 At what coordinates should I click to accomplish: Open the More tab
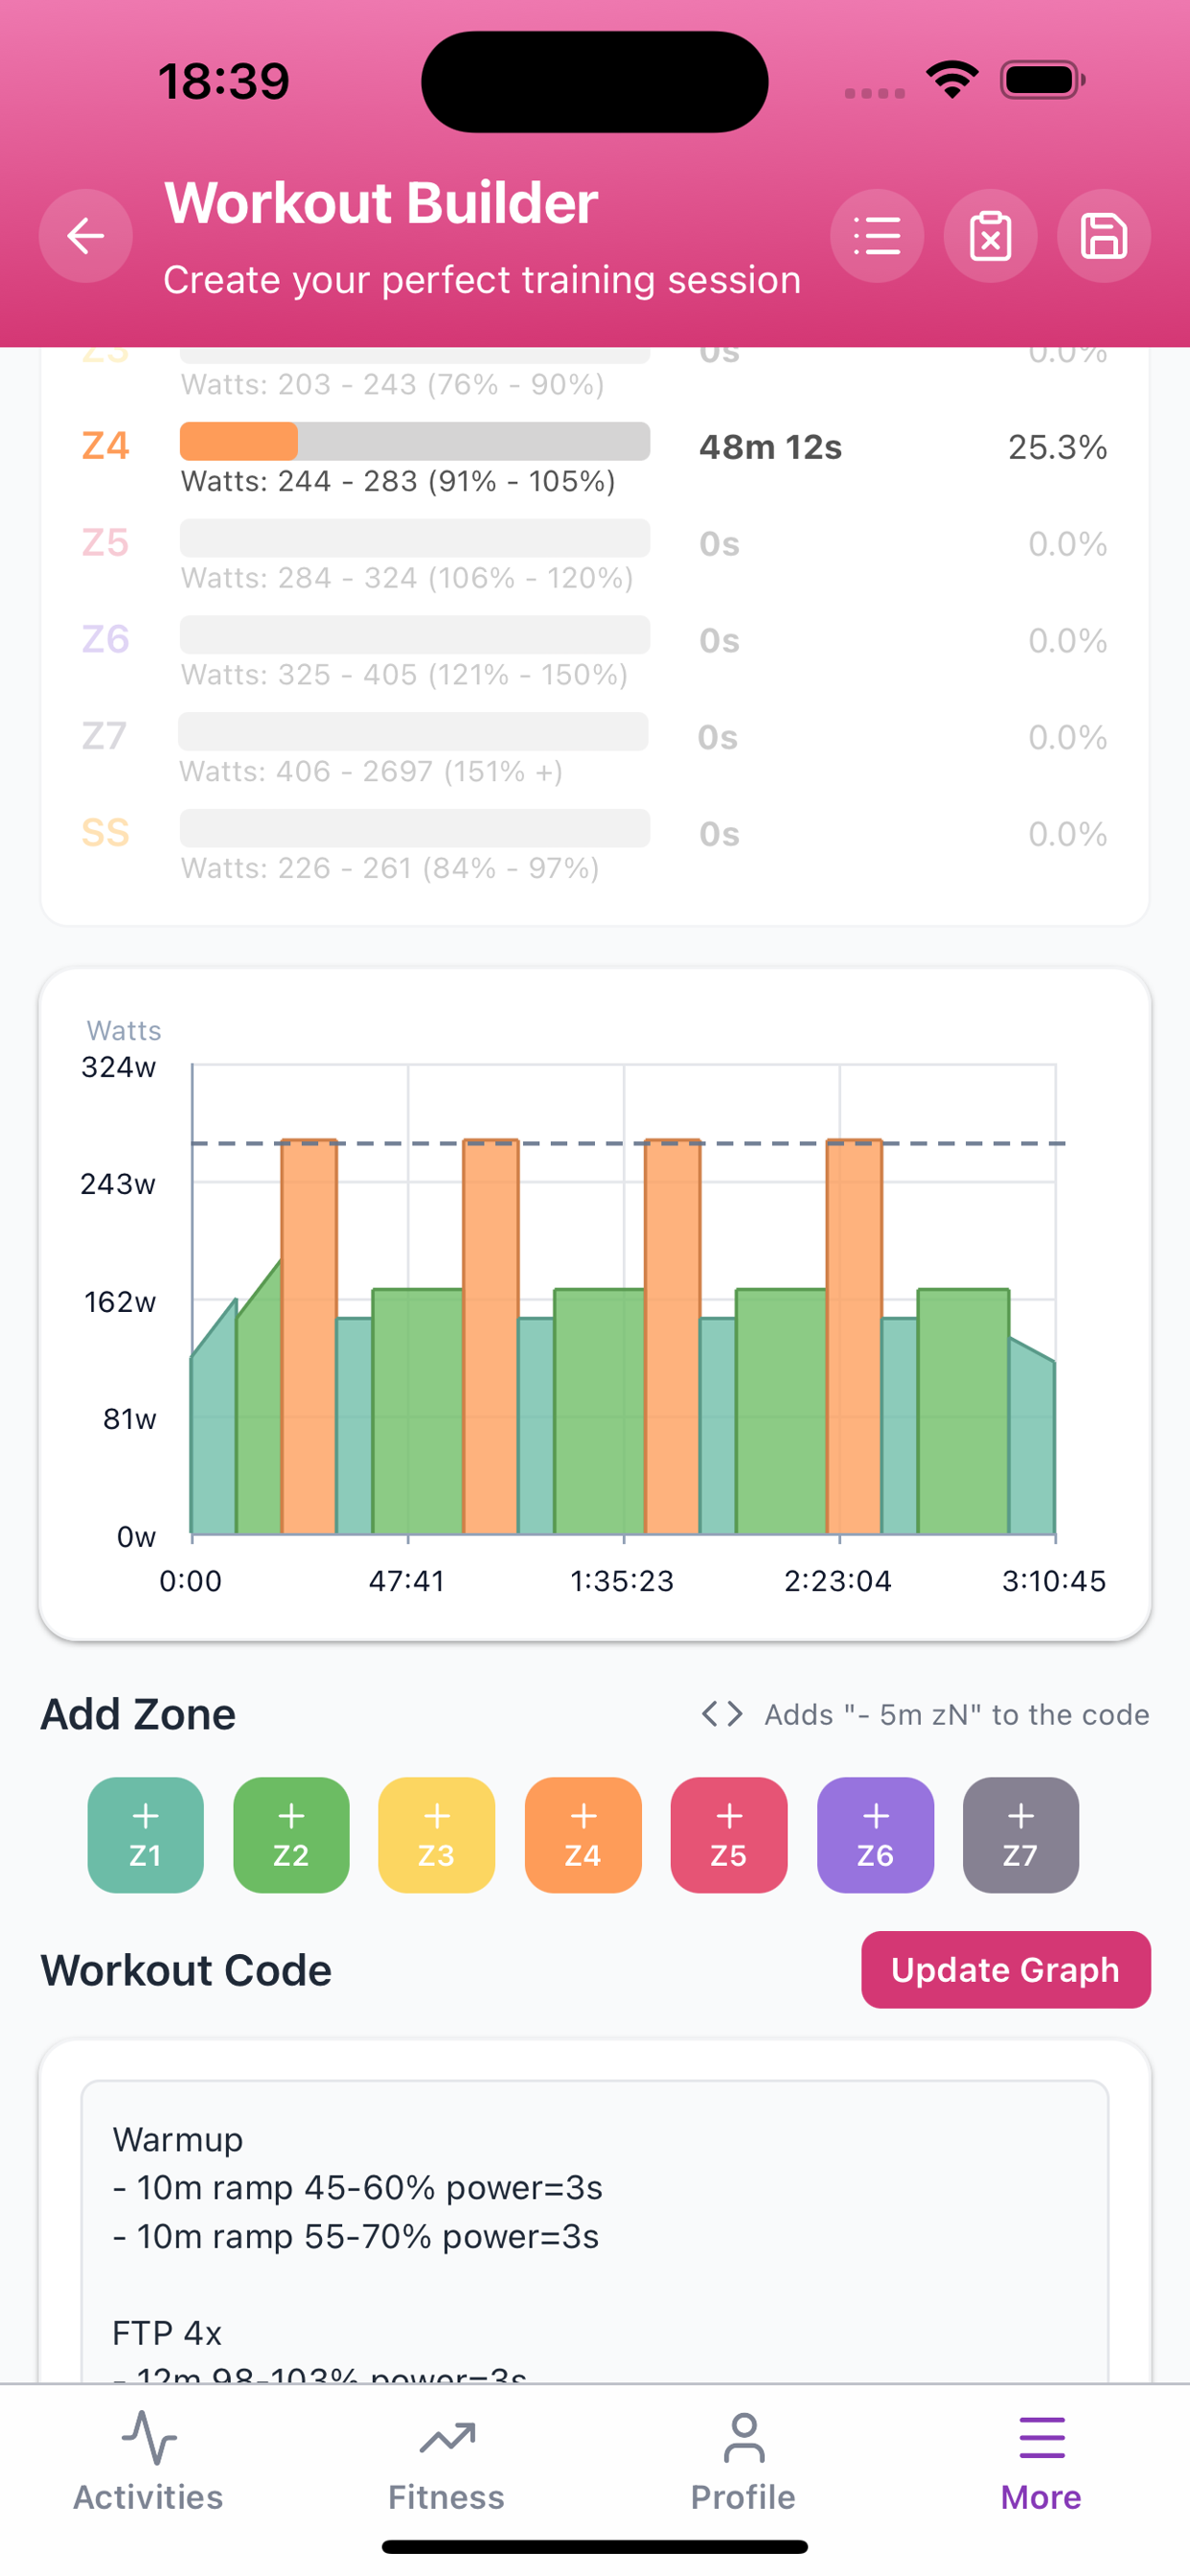coord(1041,2463)
